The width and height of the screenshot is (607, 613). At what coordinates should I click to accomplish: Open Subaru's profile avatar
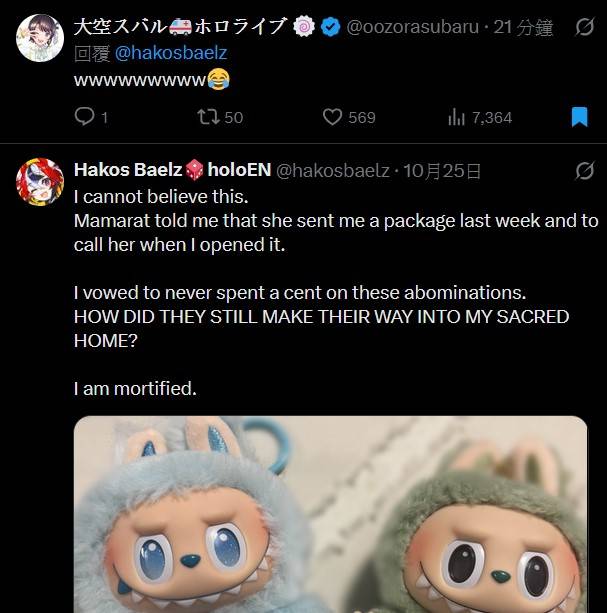[37, 36]
